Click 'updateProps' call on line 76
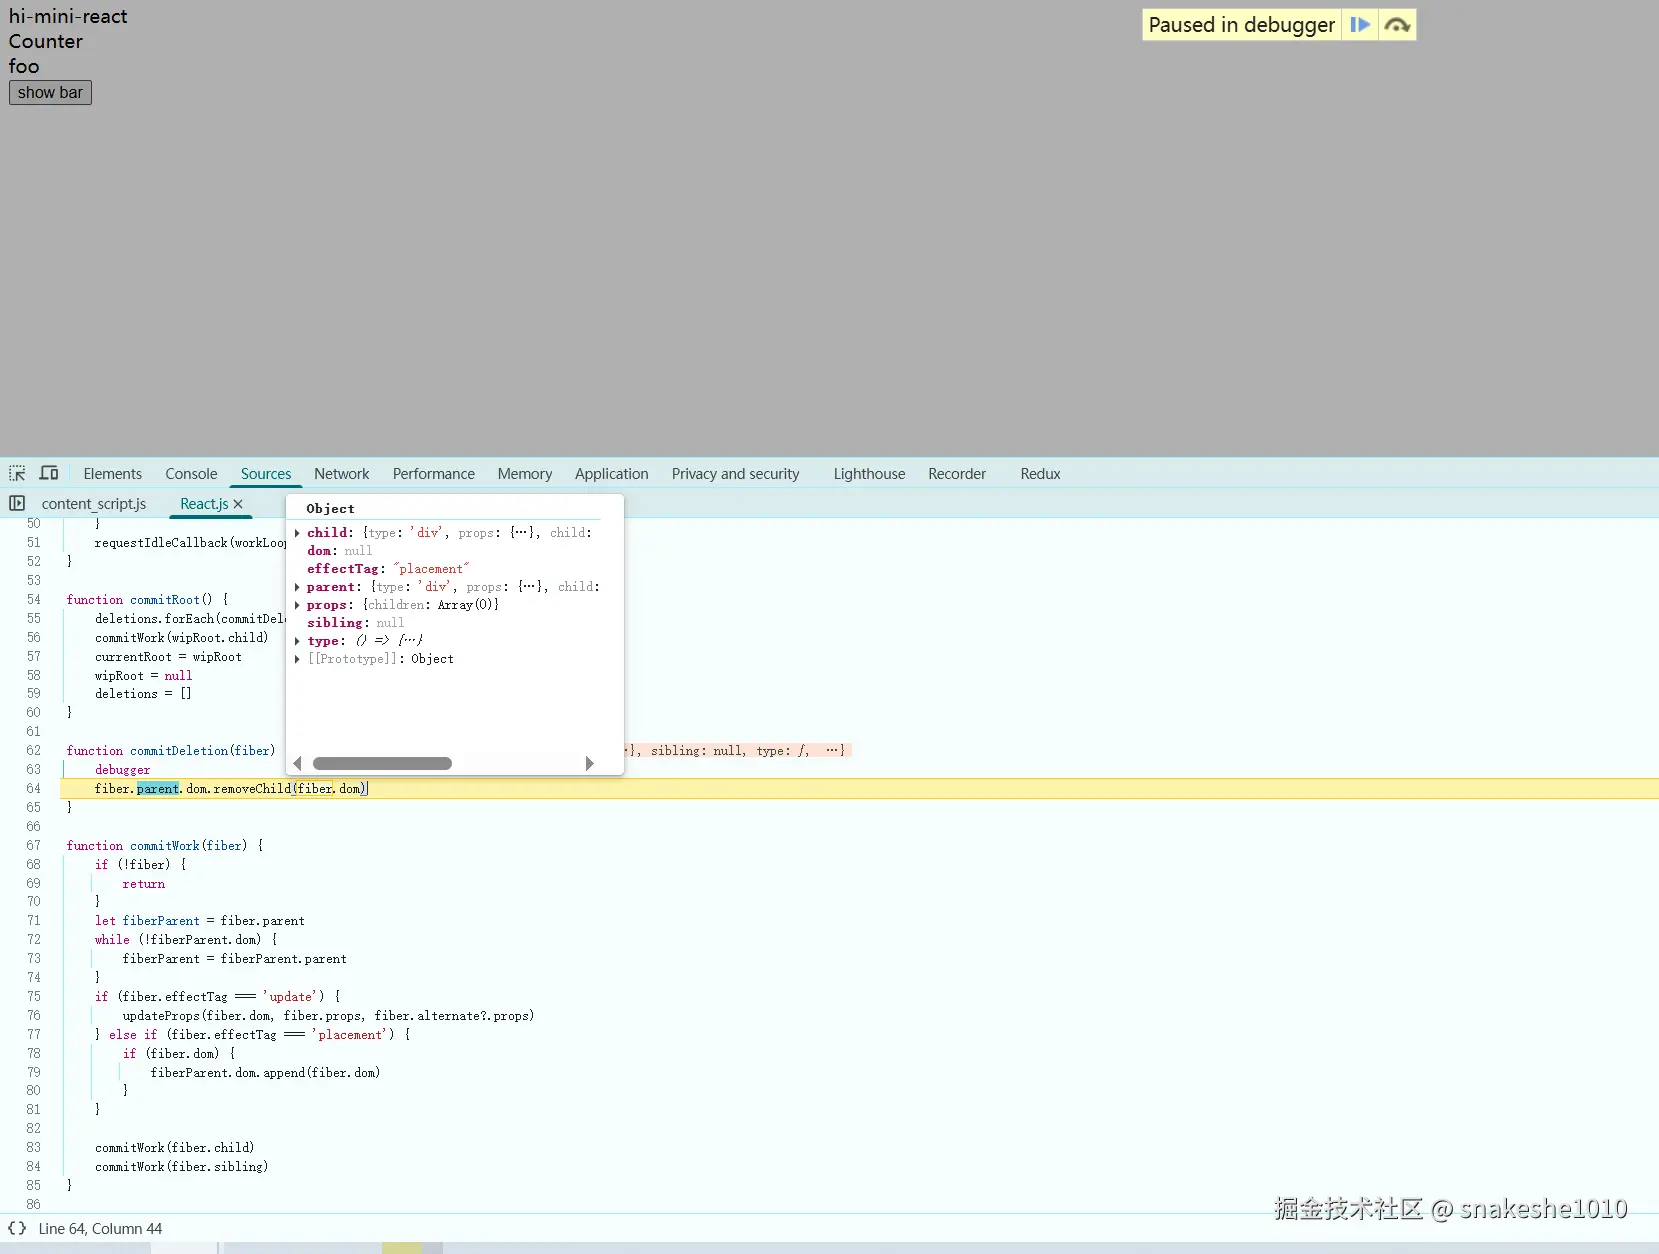 [162, 1016]
